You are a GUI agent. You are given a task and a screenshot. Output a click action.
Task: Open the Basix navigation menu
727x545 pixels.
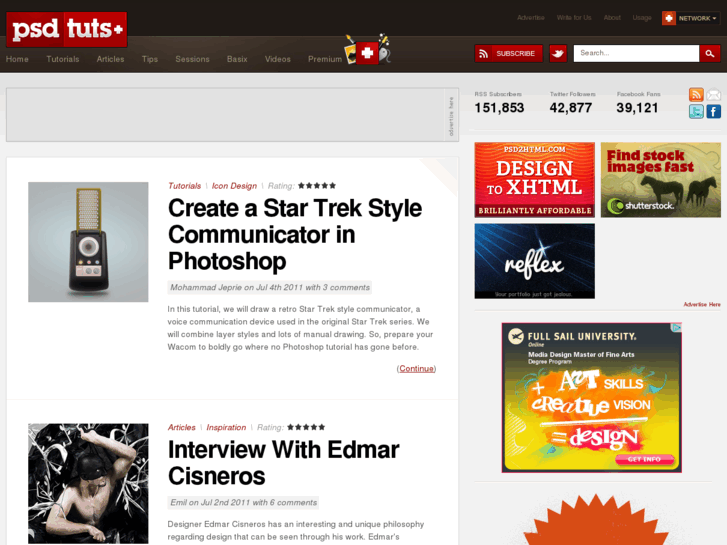pyautogui.click(x=237, y=59)
